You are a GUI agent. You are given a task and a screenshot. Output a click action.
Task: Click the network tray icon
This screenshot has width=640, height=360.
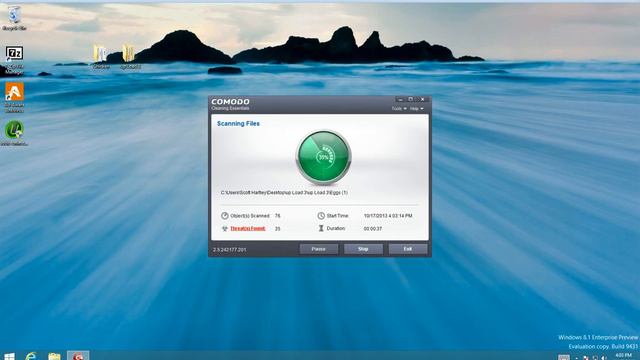click(x=595, y=358)
